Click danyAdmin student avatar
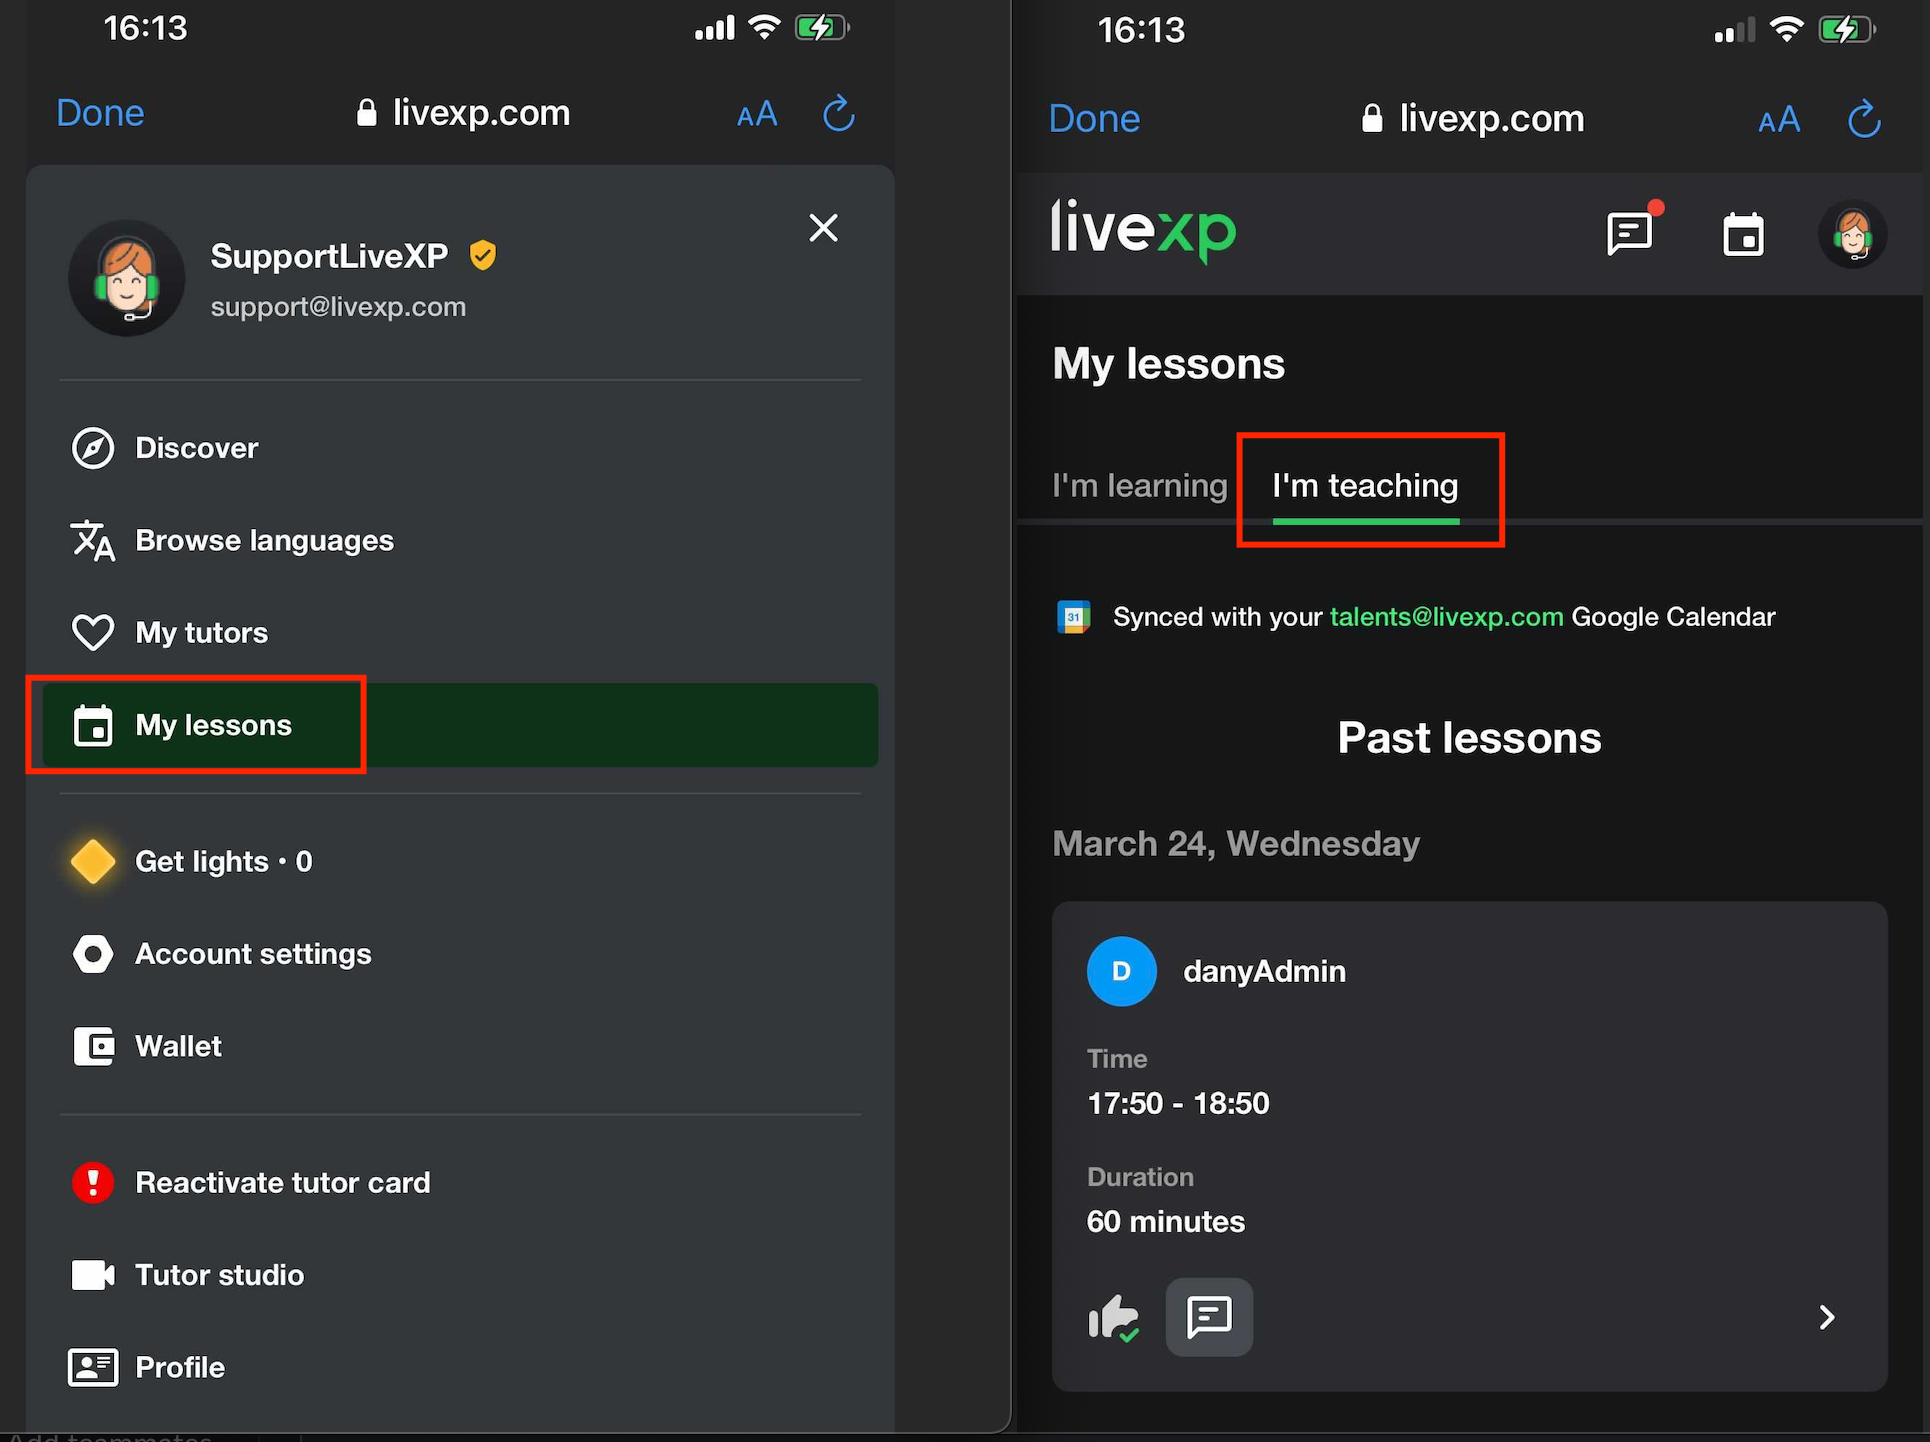This screenshot has width=1930, height=1442. [x=1122, y=971]
